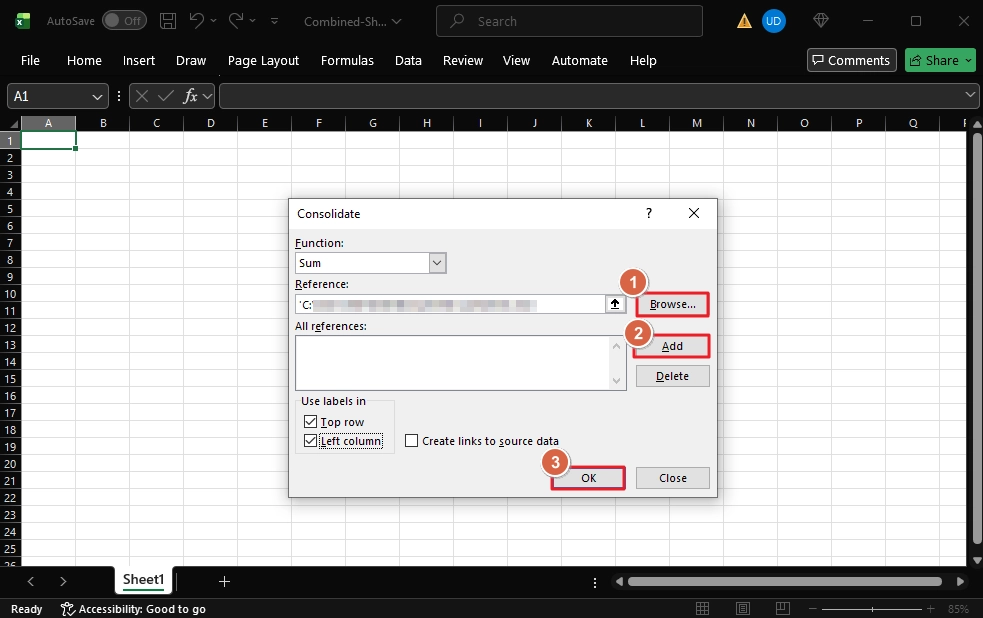Open the Share button dropdown
This screenshot has height=618, width=983.
(x=968, y=61)
